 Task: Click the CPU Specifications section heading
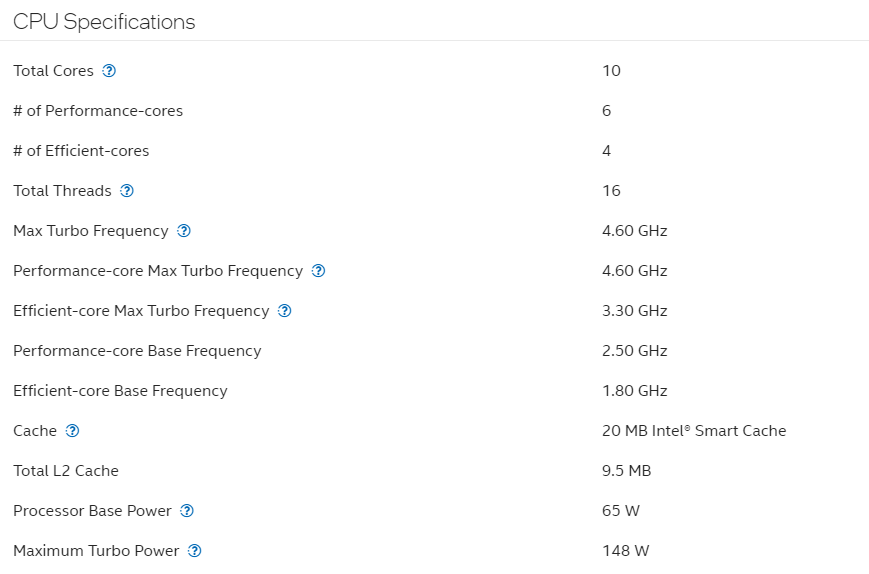click(104, 22)
